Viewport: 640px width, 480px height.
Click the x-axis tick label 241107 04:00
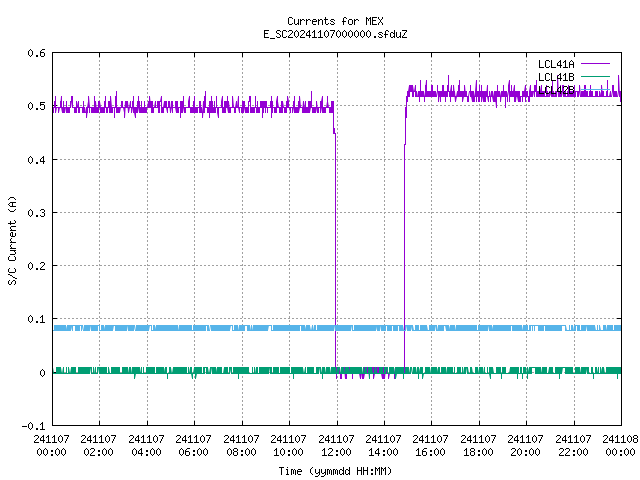pos(146,446)
